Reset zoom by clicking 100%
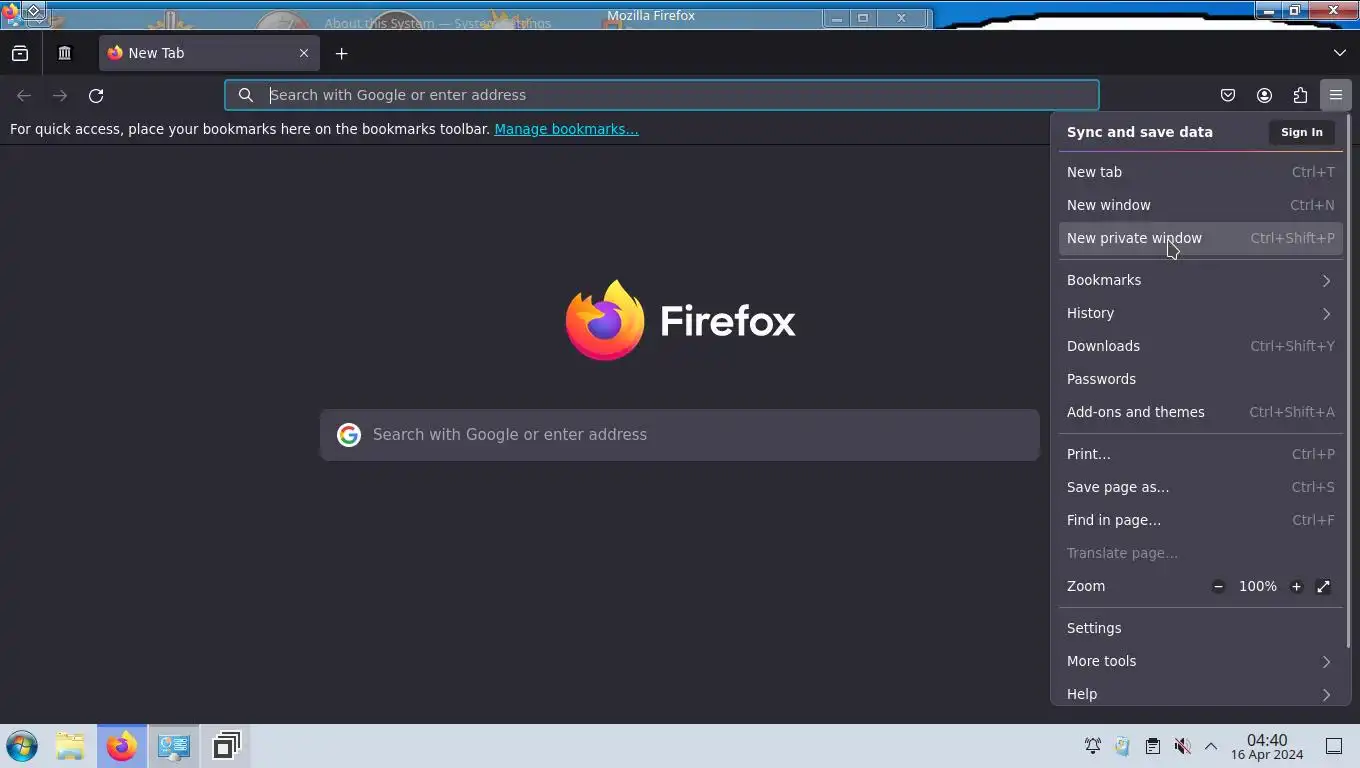Screen dimensions: 1360x768 (1258, 587)
